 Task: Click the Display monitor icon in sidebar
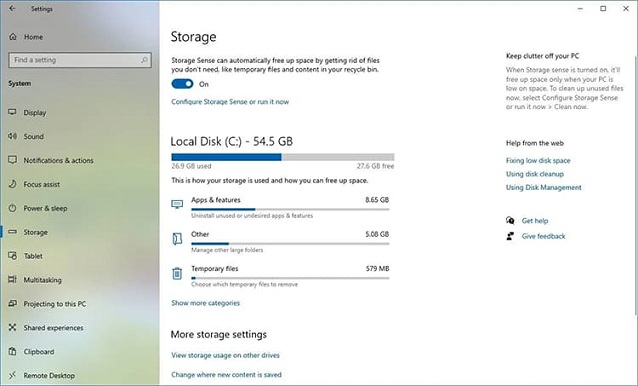tap(13, 112)
